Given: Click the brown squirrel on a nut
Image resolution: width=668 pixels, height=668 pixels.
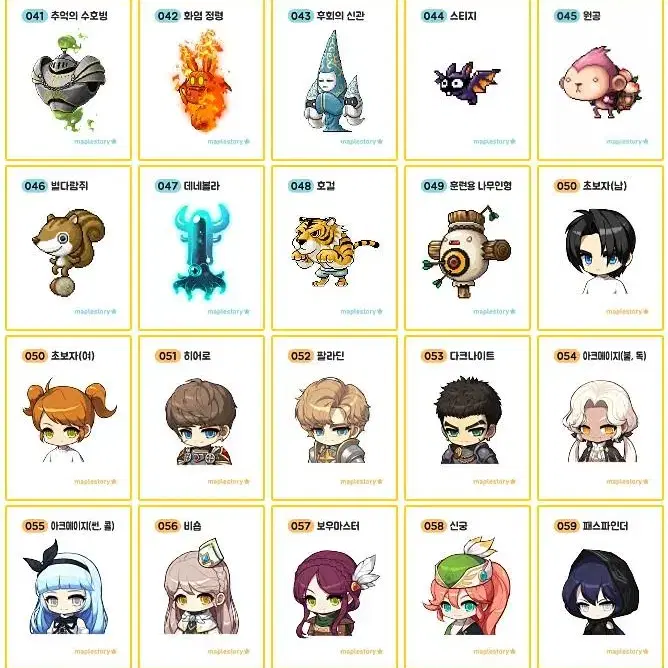Looking at the screenshot, I should [x=69, y=251].
